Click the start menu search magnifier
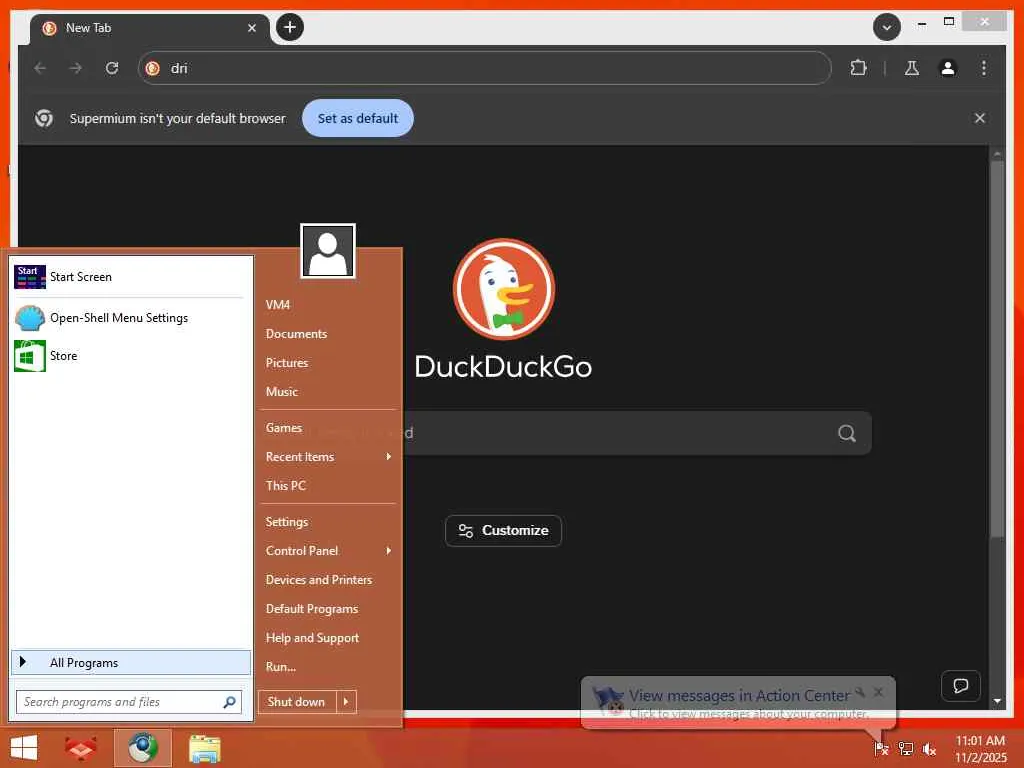Image resolution: width=1024 pixels, height=768 pixels. (x=229, y=702)
